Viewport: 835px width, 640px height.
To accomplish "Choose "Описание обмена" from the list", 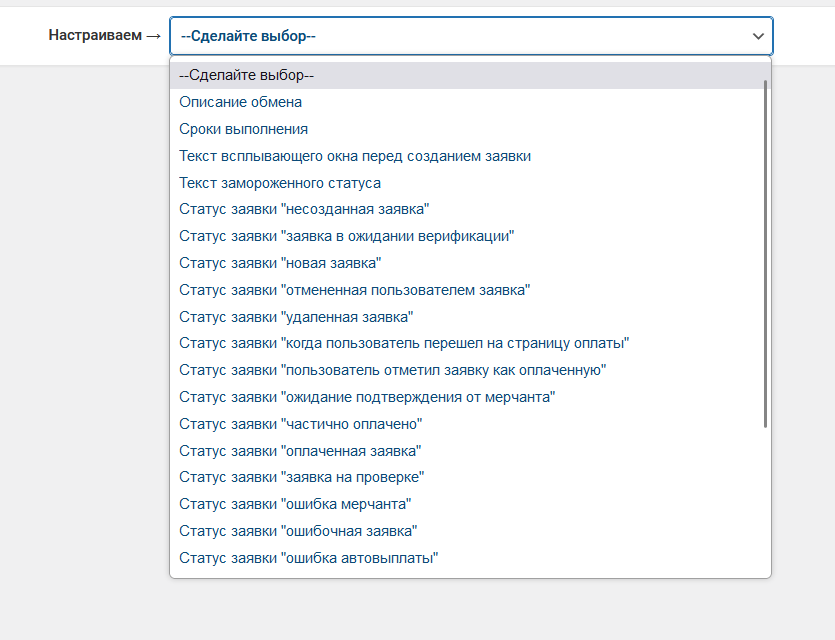I will point(241,102).
